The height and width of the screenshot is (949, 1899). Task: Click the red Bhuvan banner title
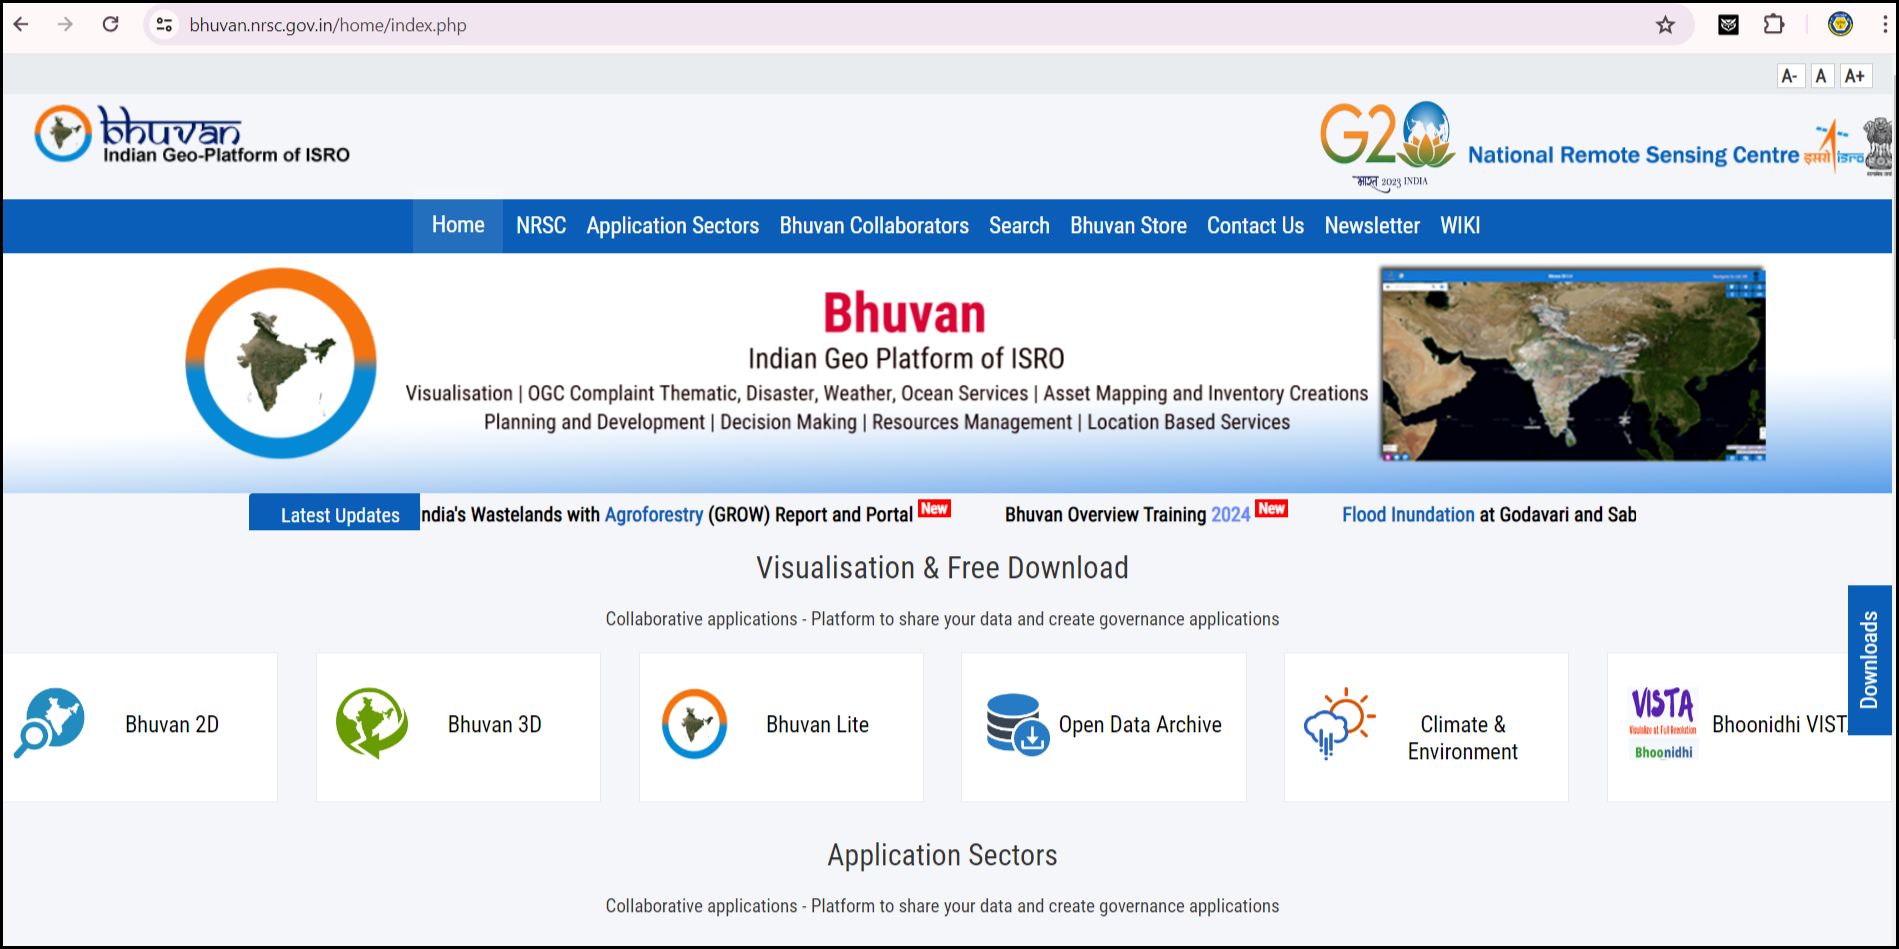[904, 312]
